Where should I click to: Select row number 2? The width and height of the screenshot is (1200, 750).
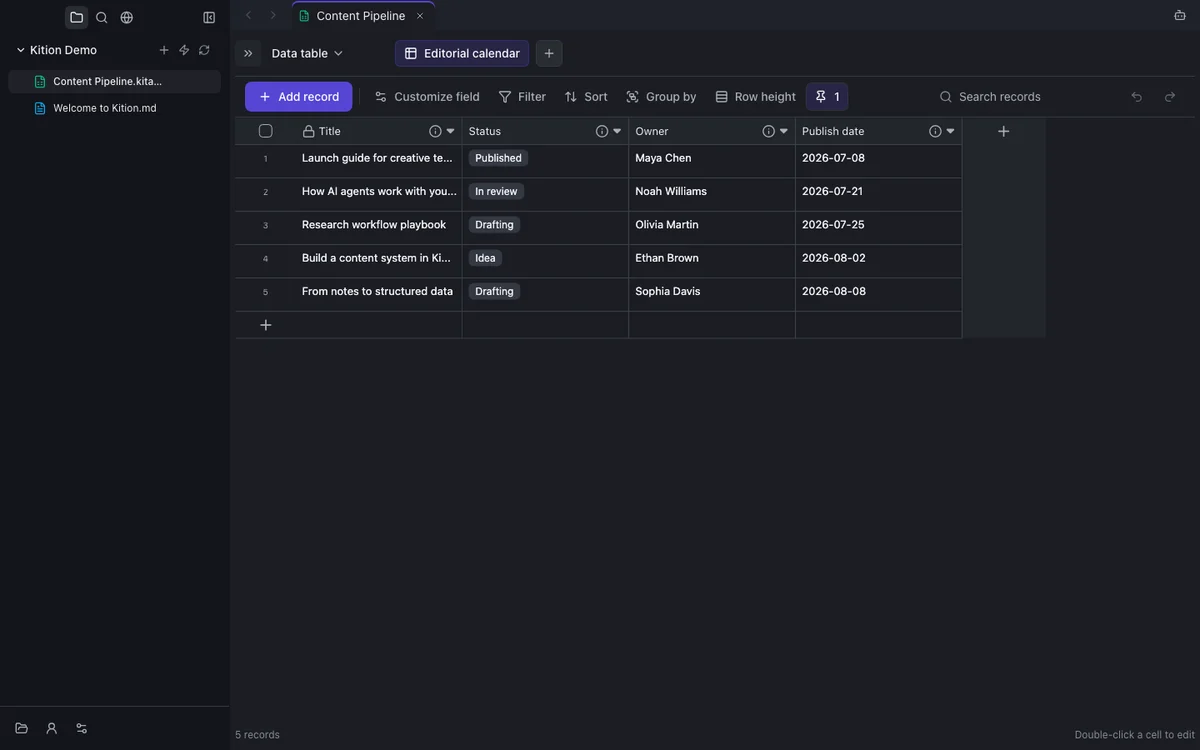pos(265,192)
